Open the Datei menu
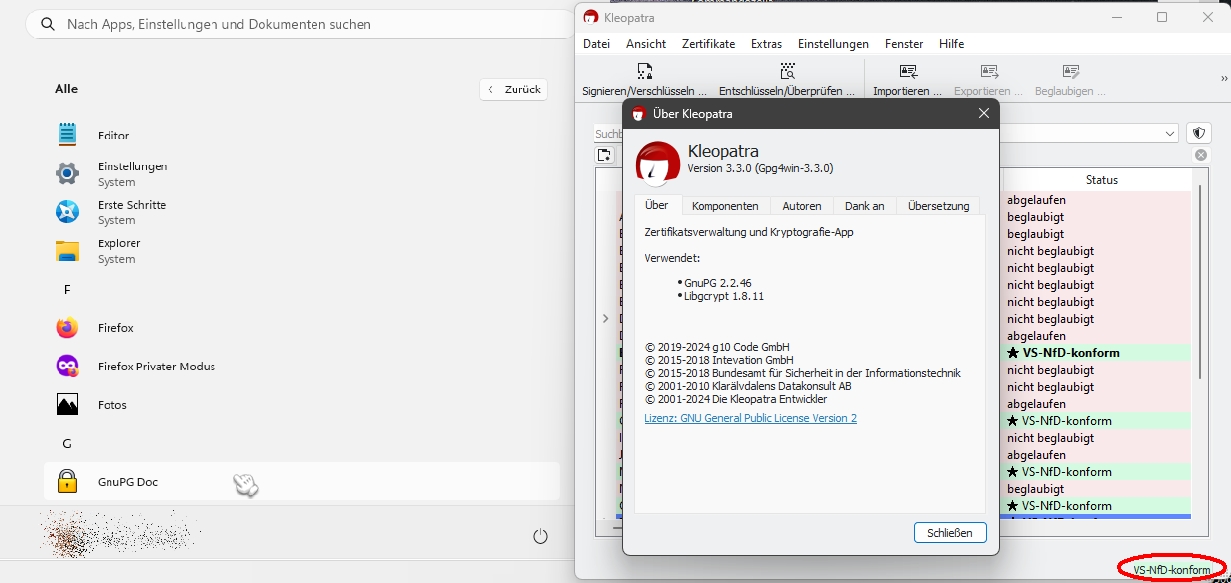The height and width of the screenshot is (583, 1231). [596, 44]
